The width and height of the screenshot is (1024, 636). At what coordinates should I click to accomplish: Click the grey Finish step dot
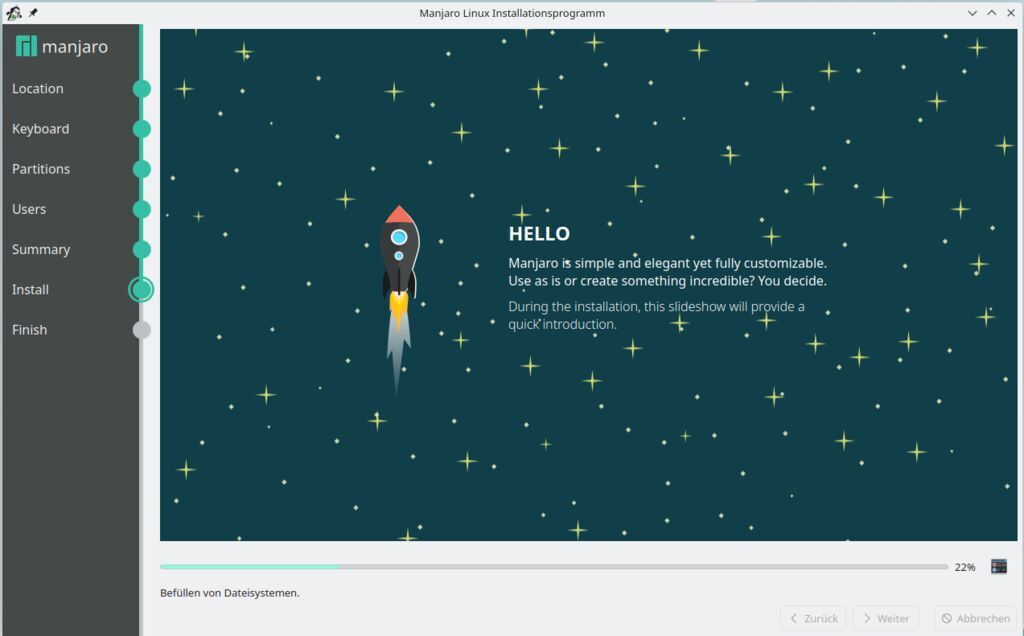coord(142,330)
